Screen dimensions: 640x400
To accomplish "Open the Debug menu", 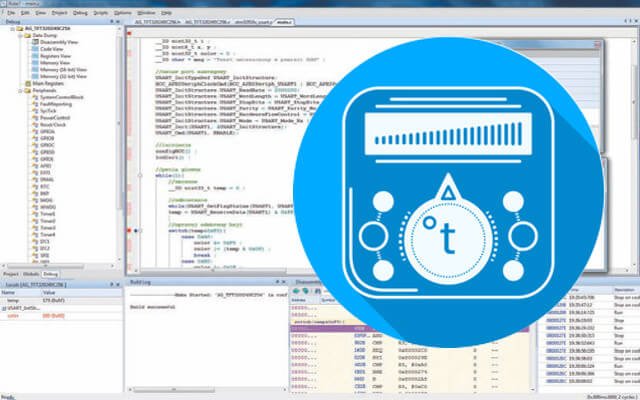I will [80, 13].
